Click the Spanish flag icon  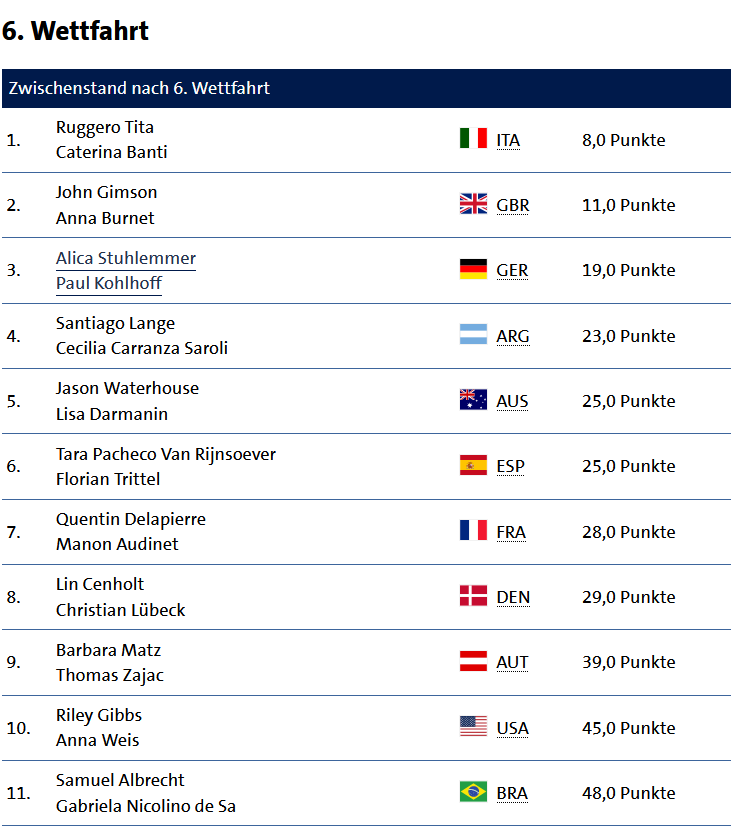pos(473,465)
